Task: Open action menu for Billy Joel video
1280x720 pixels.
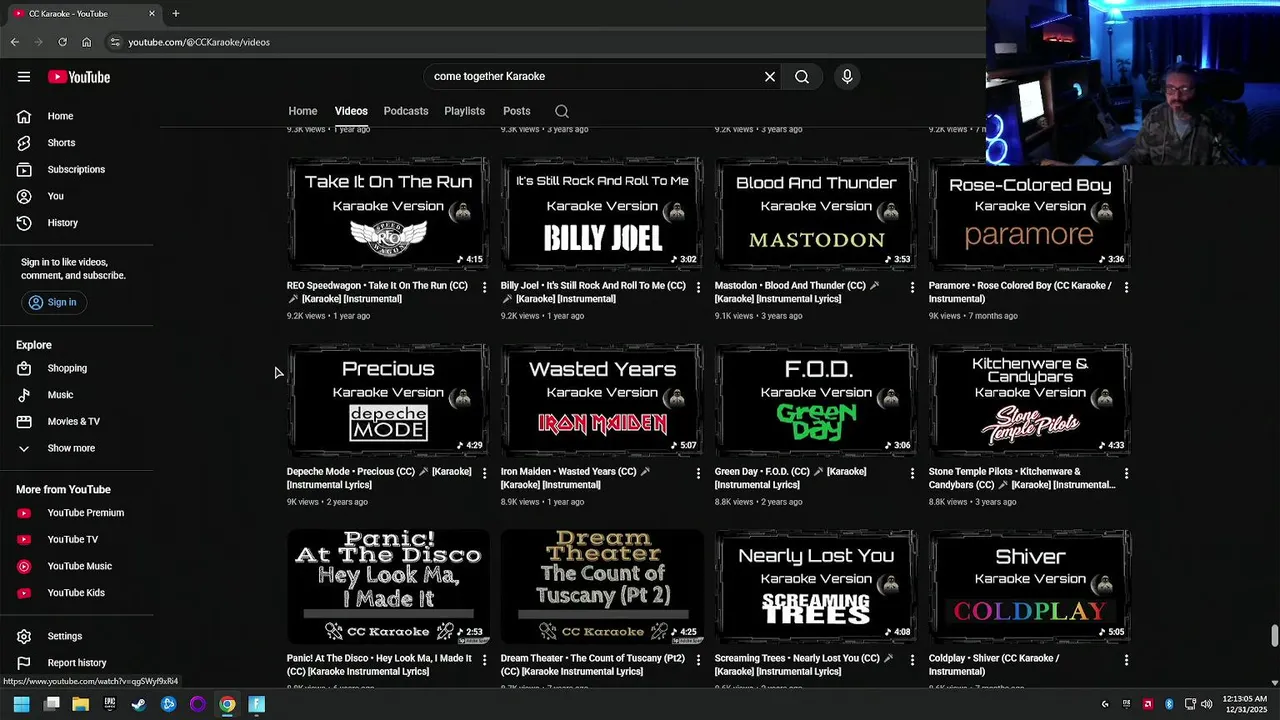Action: 698,287
